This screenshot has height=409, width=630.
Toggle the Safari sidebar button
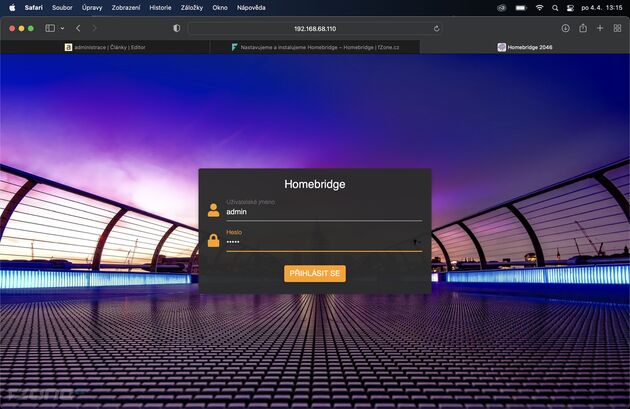click(x=50, y=28)
